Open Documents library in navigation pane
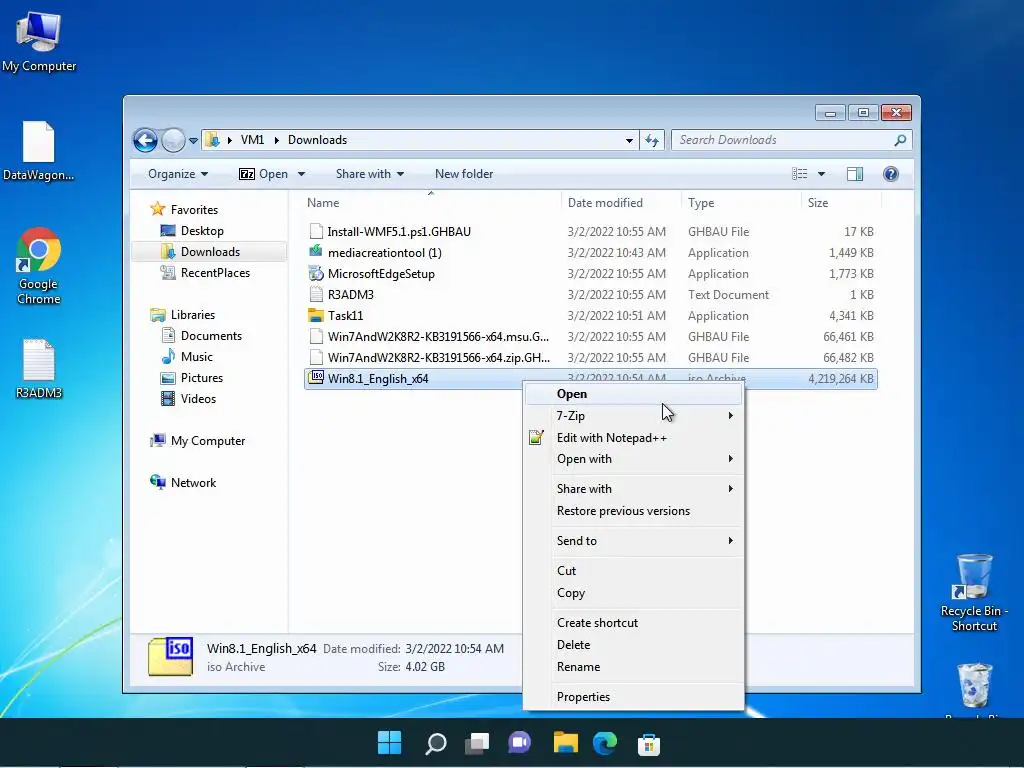The width and height of the screenshot is (1024, 768). point(211,336)
